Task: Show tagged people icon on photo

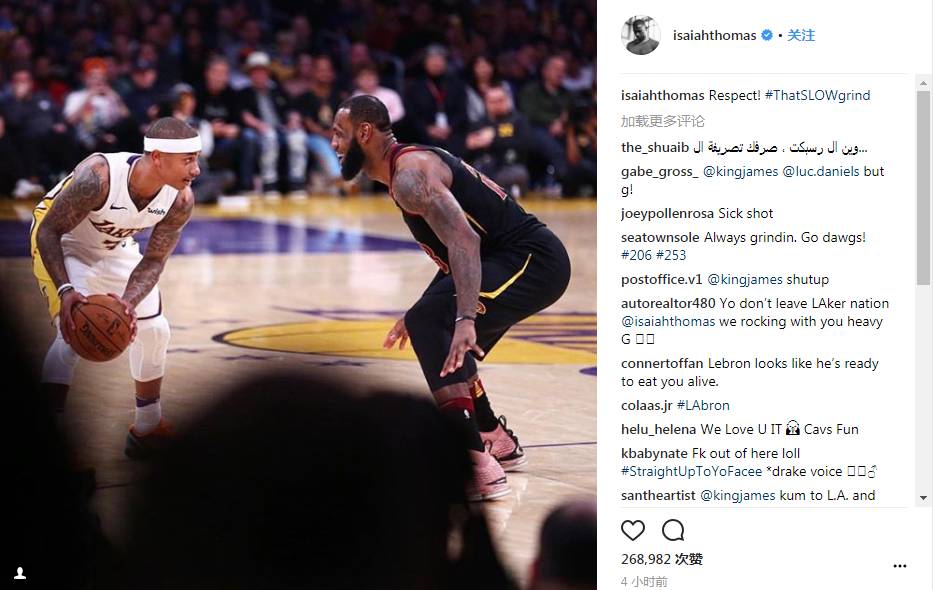Action: (20, 573)
